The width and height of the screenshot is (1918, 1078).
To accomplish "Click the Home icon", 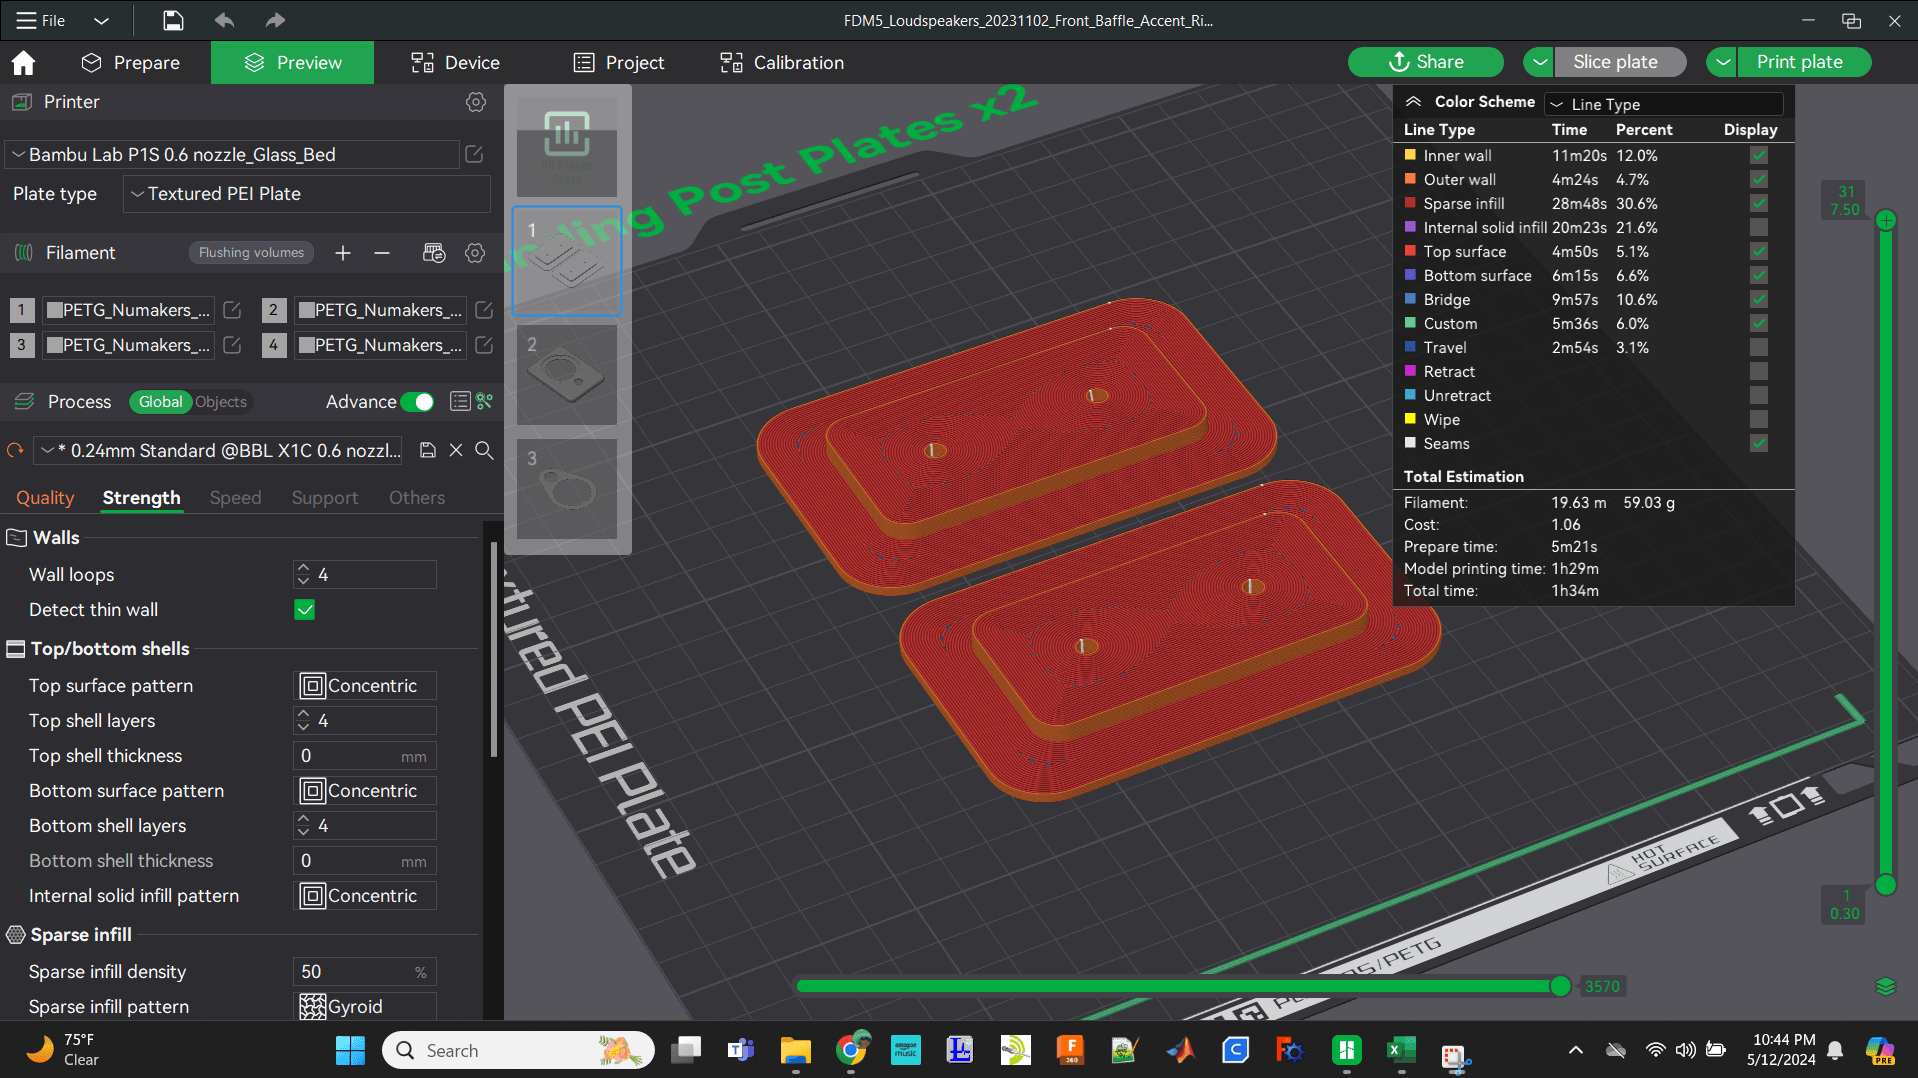I will click(x=23, y=63).
